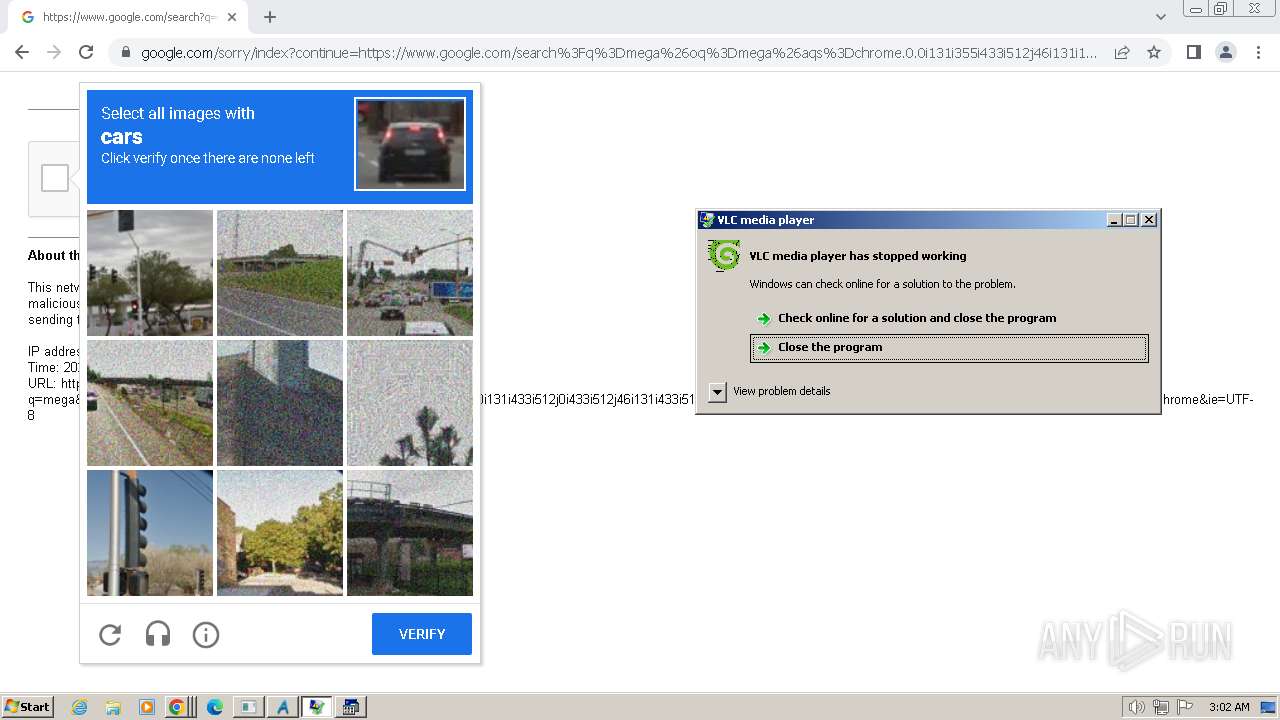Go forward in Chrome
This screenshot has height=720, width=1280.
[x=54, y=52]
